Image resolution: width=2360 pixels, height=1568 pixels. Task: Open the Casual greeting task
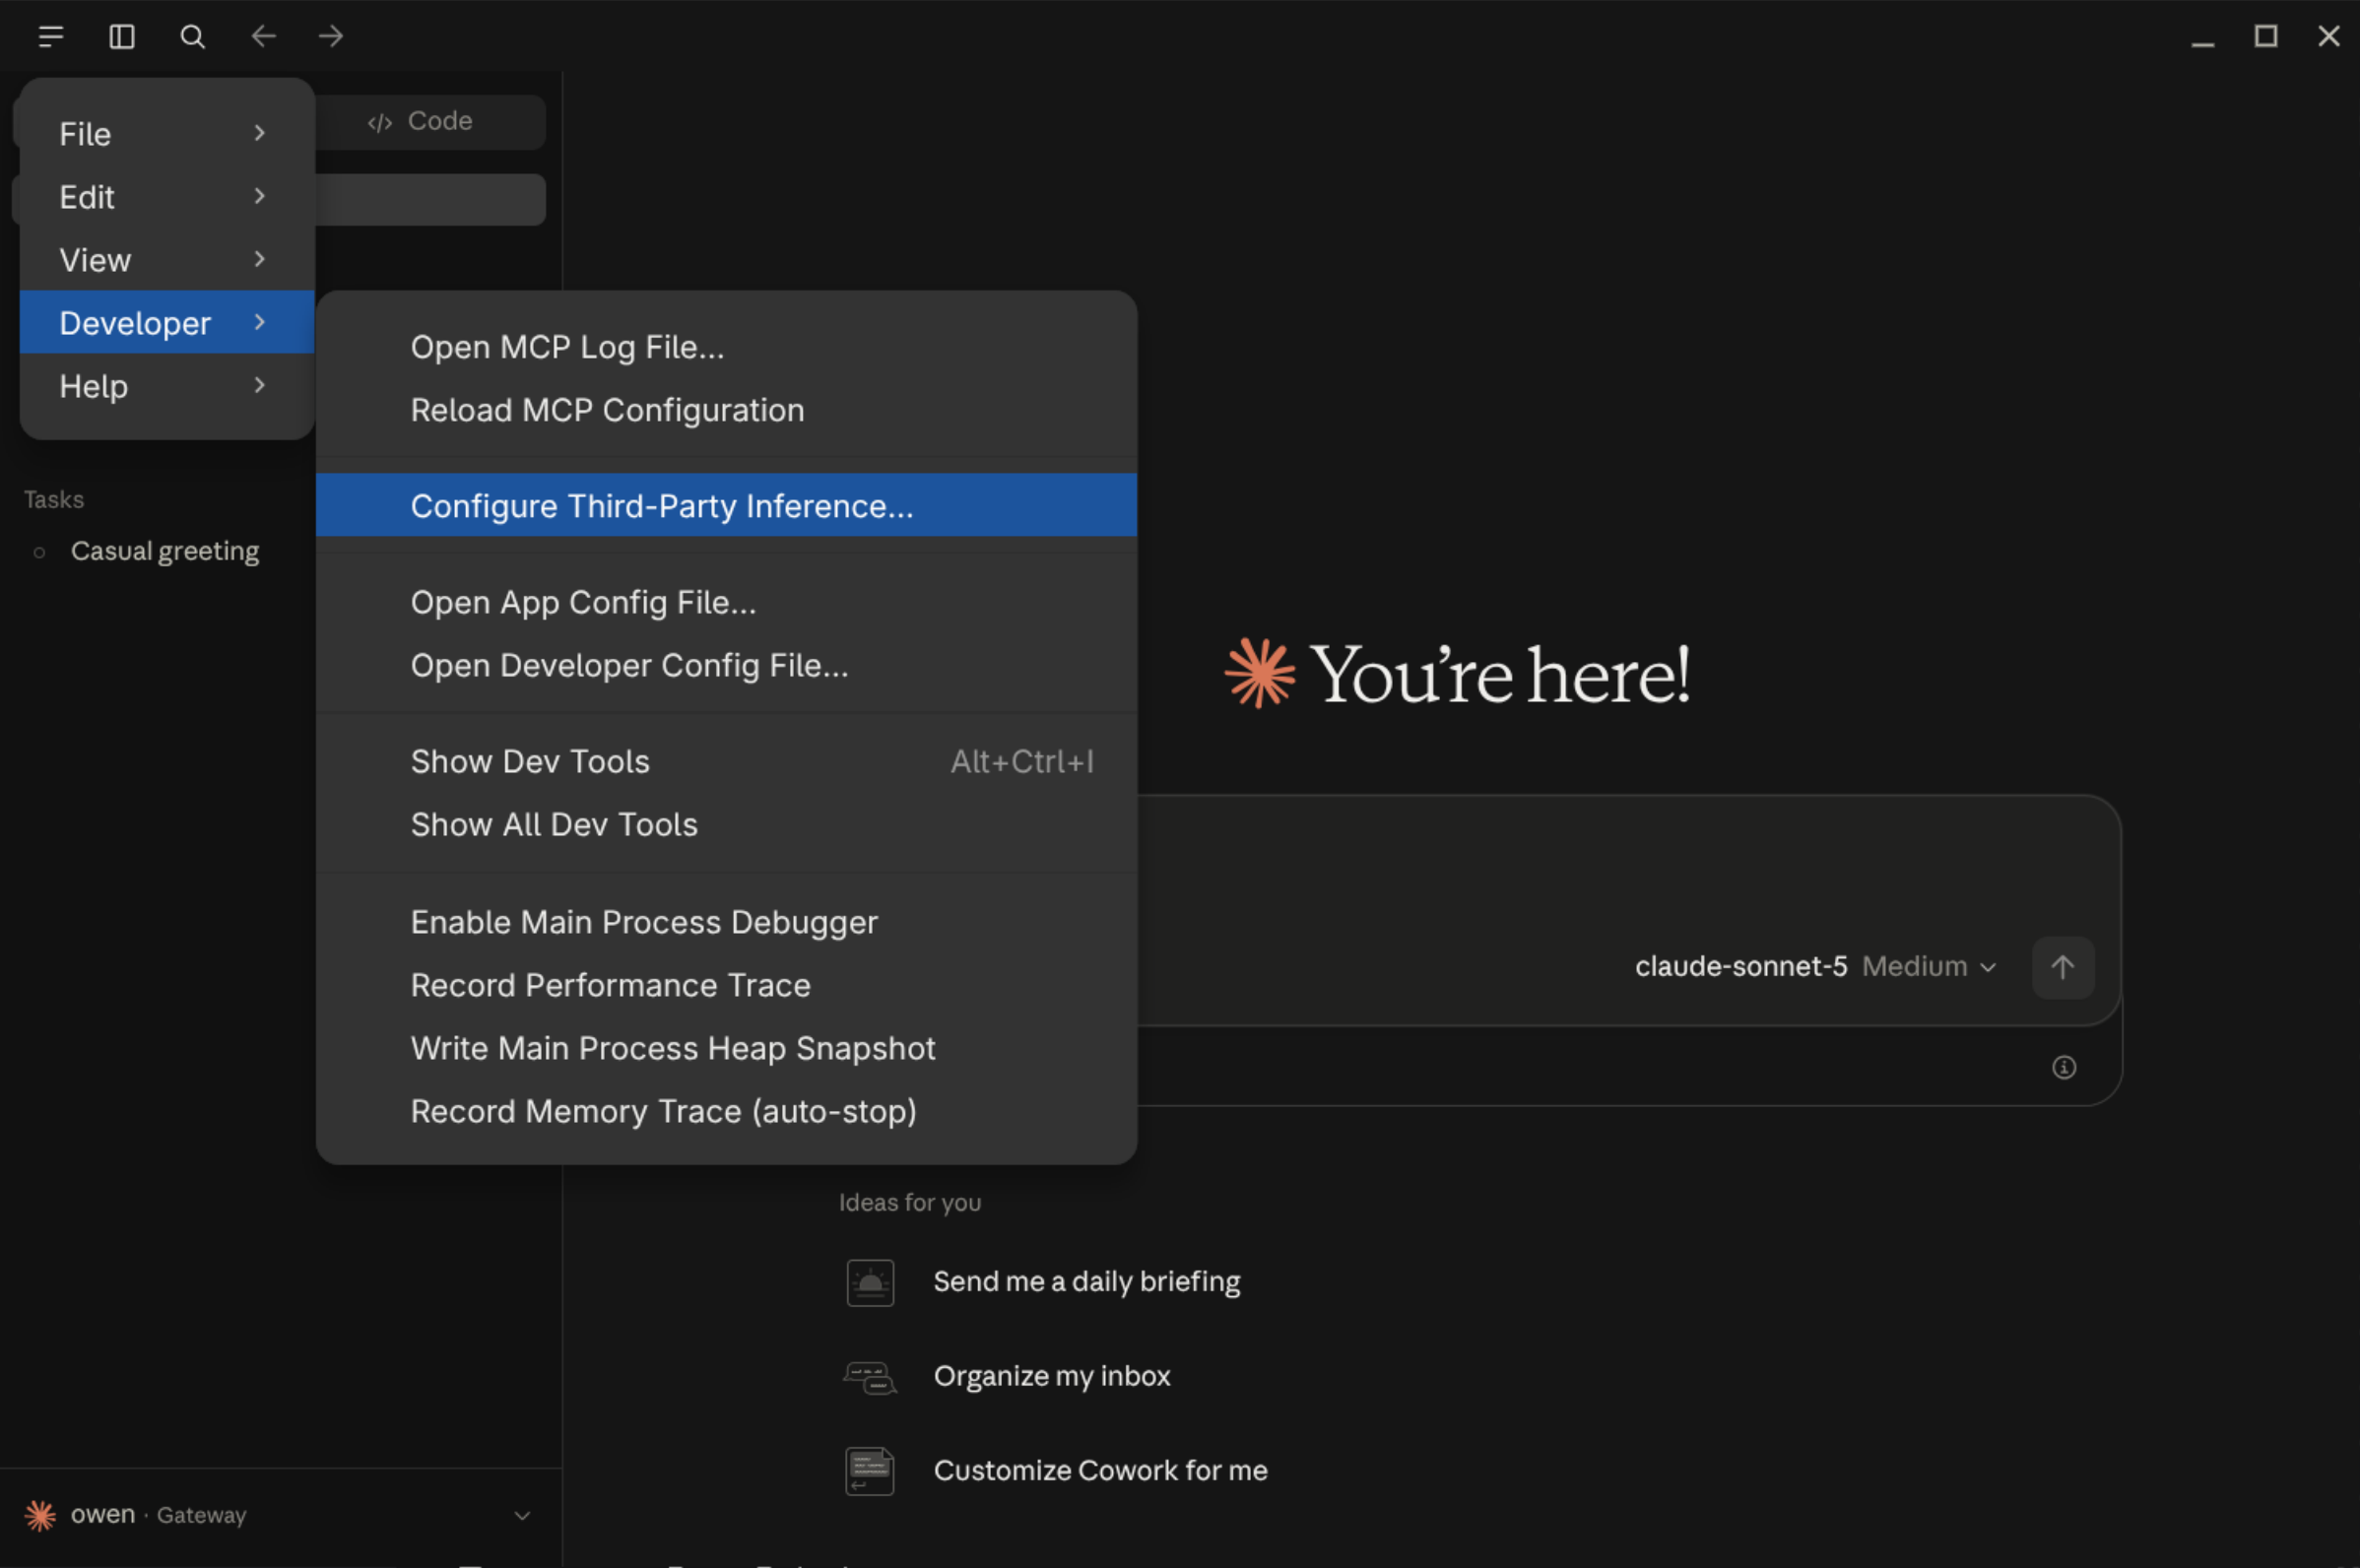(165, 551)
